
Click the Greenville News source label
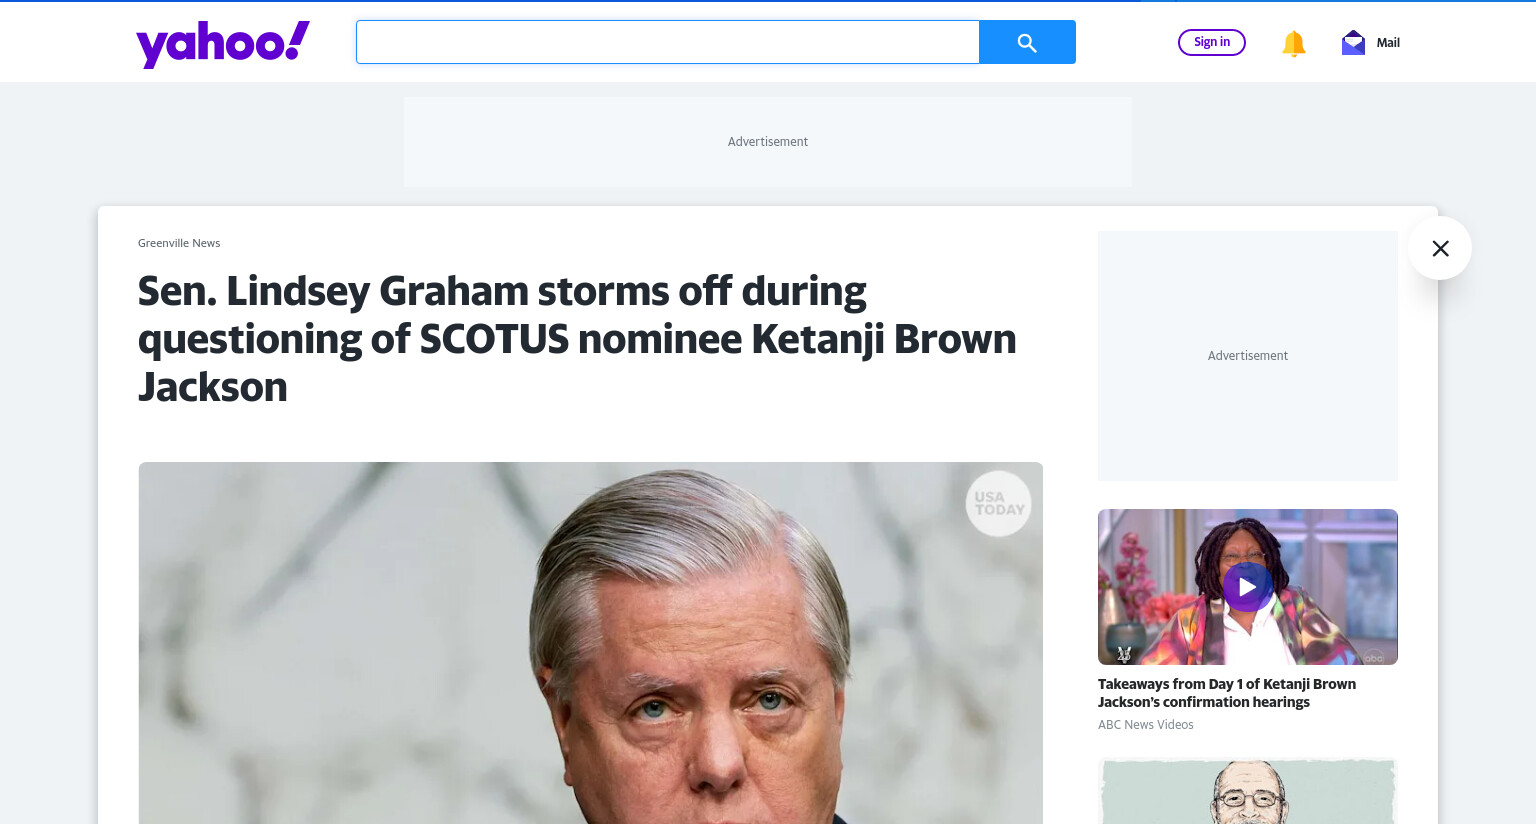pos(179,243)
